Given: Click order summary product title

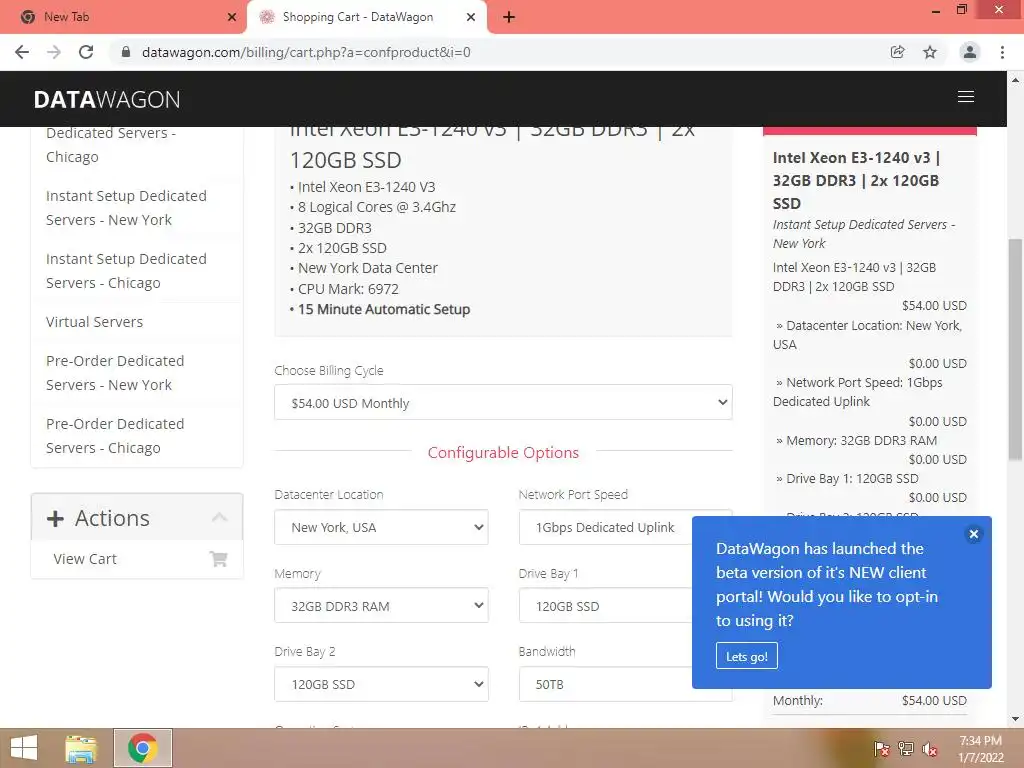Looking at the screenshot, I should pyautogui.click(x=856, y=180).
